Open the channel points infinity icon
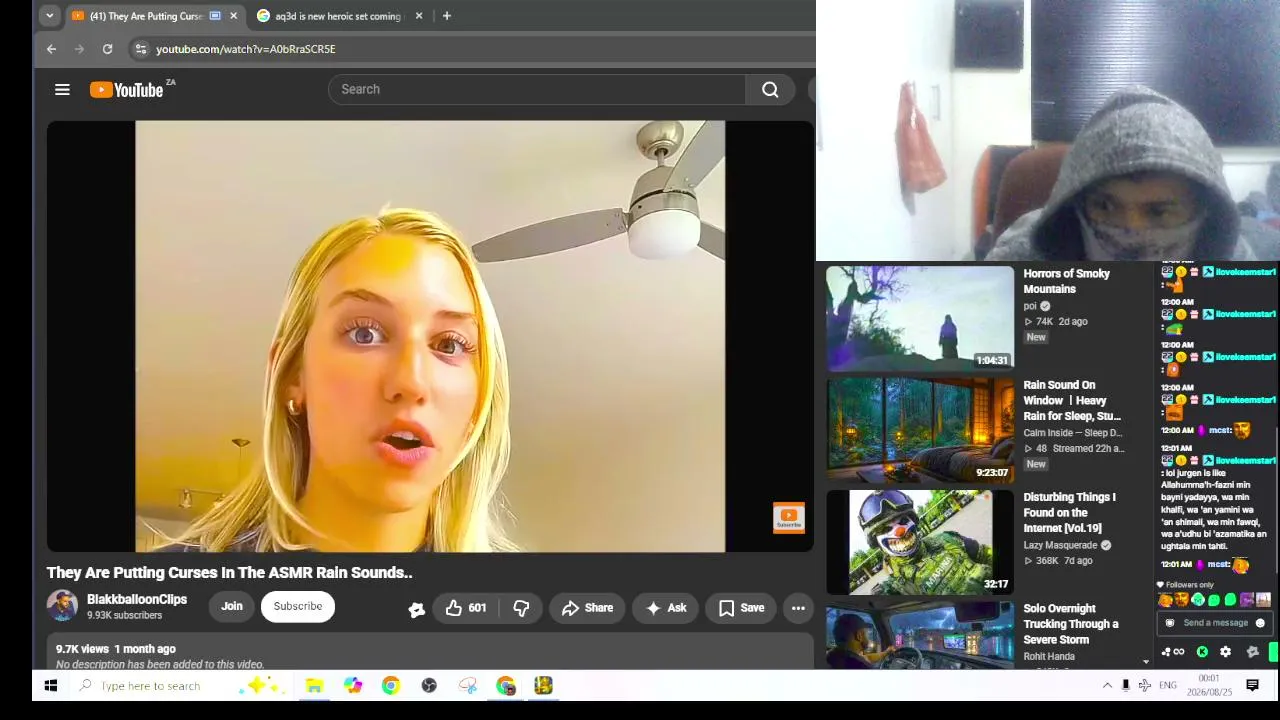Screen dimensions: 1280x720 1175,652
